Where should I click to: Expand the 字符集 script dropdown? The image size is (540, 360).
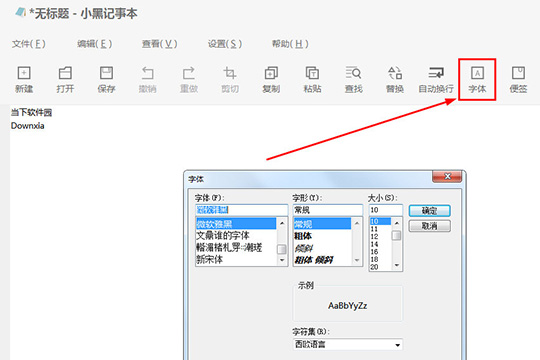click(397, 345)
